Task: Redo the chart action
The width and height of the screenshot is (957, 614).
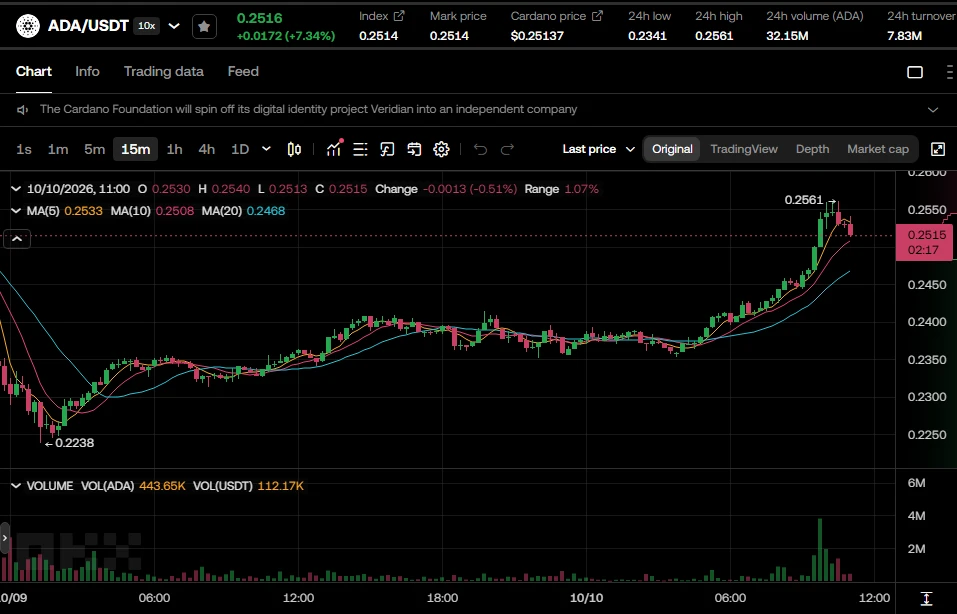Action: [507, 150]
